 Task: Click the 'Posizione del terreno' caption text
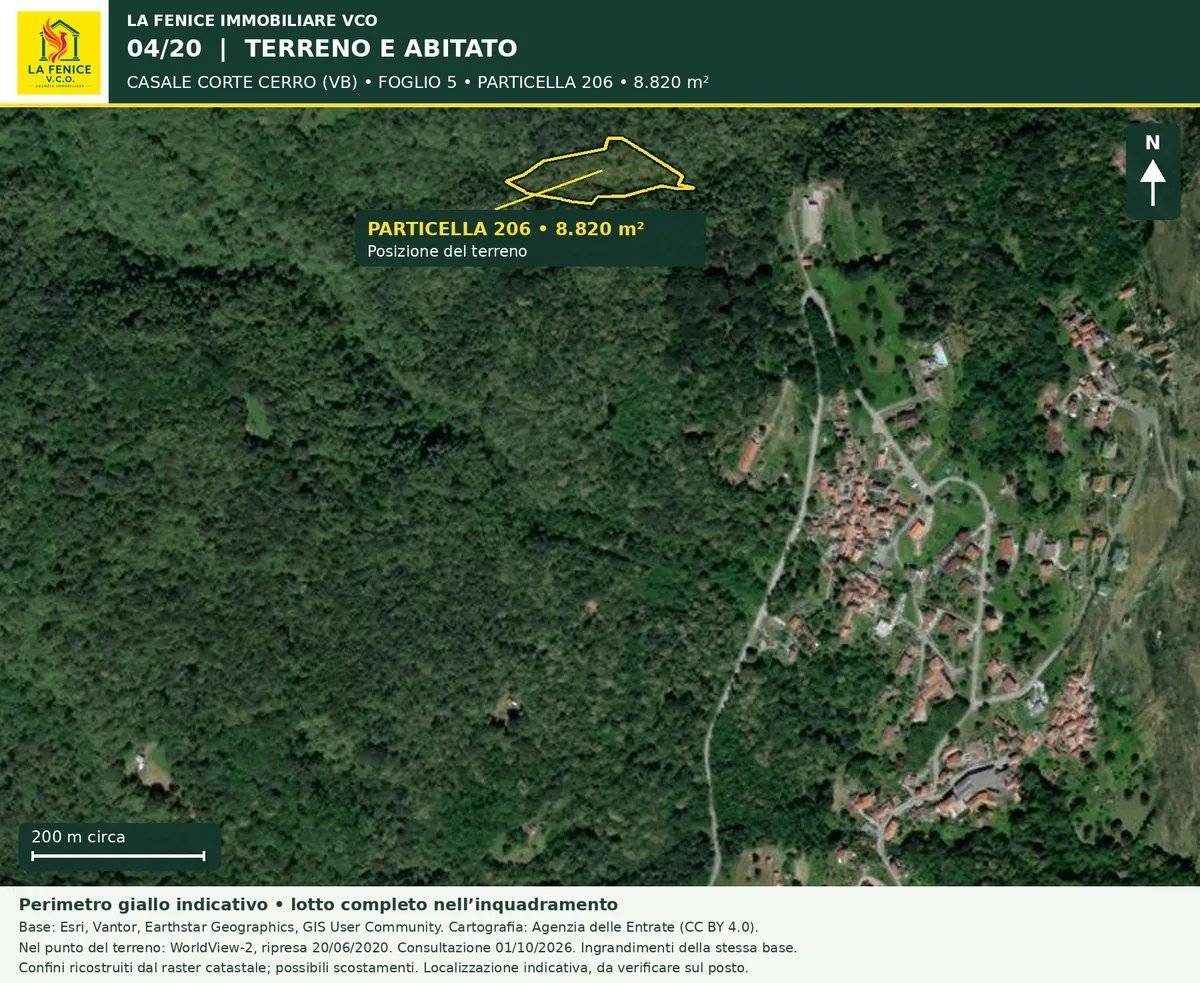coord(447,251)
